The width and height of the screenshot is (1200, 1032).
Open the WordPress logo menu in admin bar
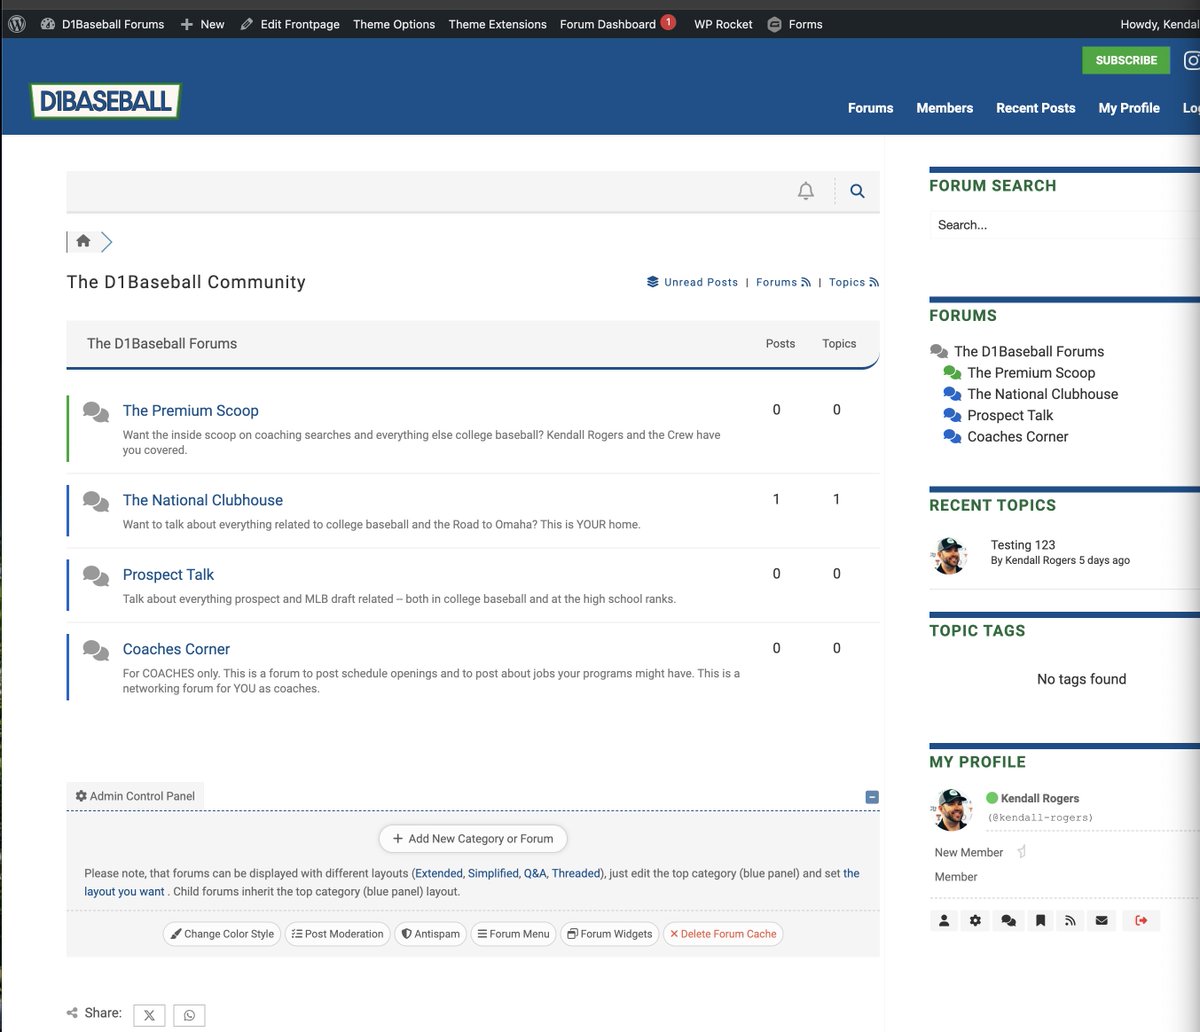17,24
